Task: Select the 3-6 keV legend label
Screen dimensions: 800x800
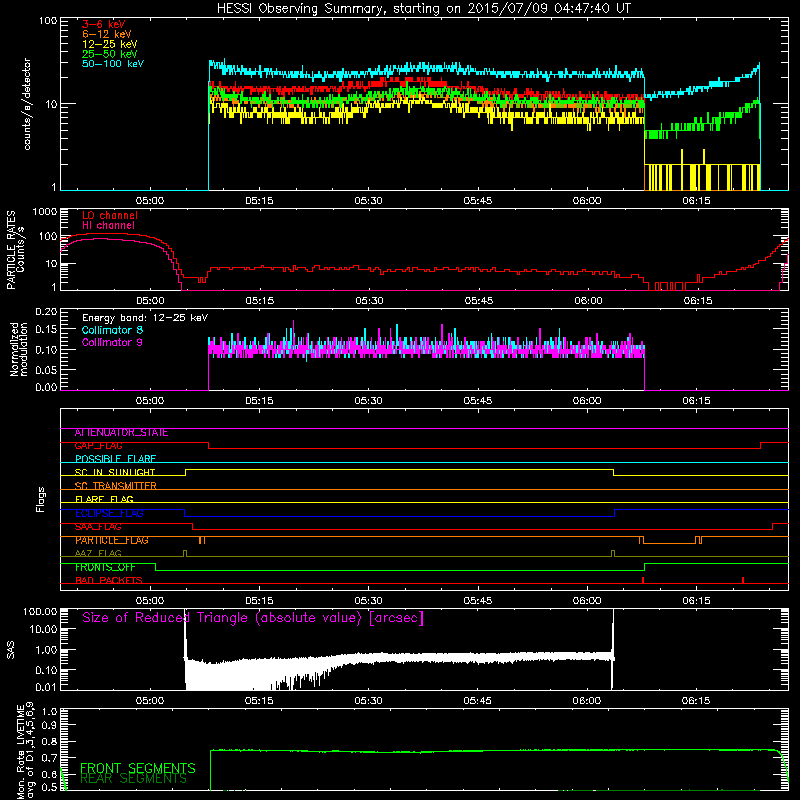Action: point(104,24)
